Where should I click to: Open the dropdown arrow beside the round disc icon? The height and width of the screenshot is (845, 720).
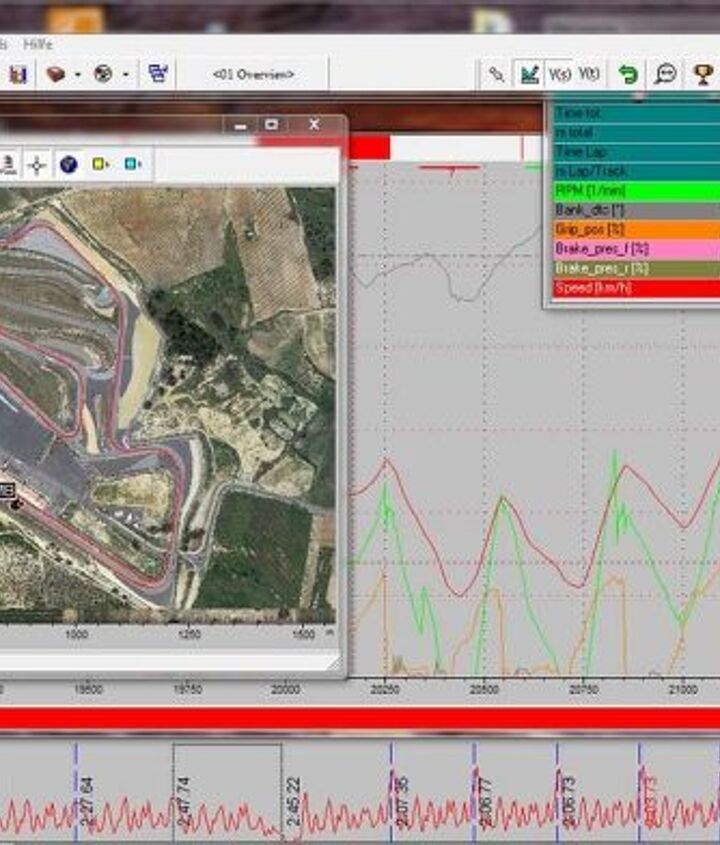pyautogui.click(x=125, y=75)
